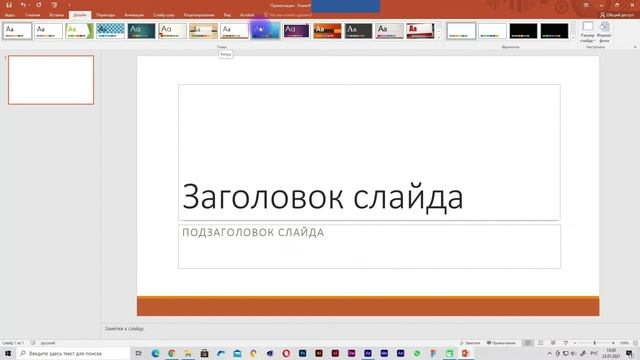Choose the last black variant swatch

click(554, 31)
